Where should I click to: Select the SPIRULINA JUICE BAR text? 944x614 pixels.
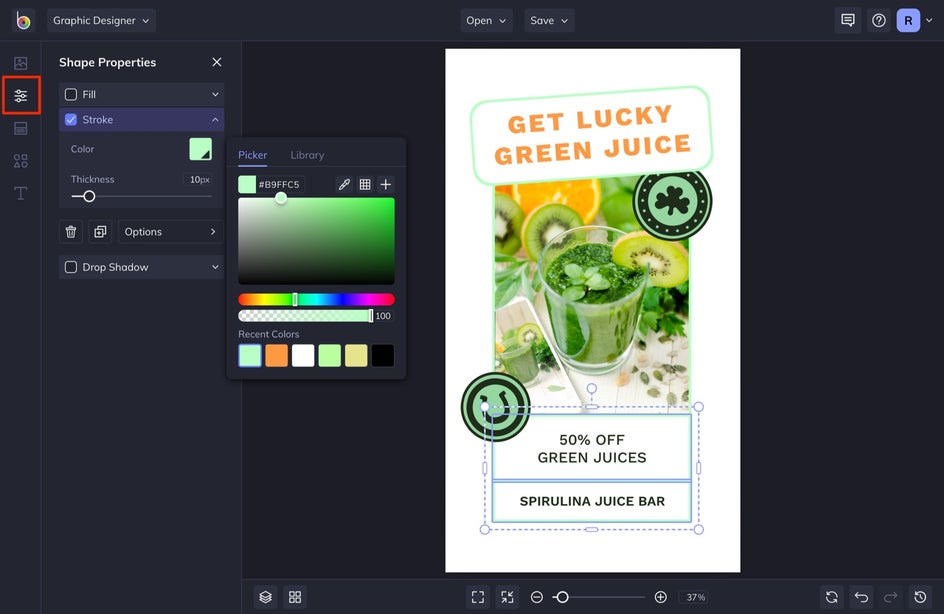592,501
